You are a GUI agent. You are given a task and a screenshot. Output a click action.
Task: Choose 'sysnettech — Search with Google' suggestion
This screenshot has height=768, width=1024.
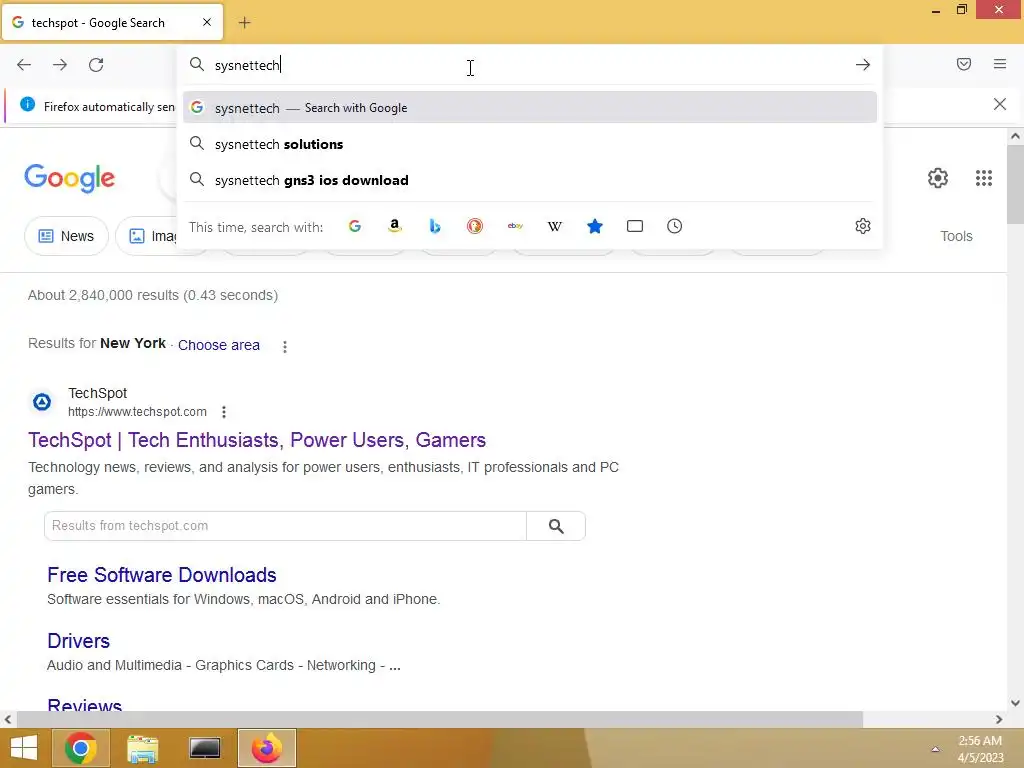[530, 108]
